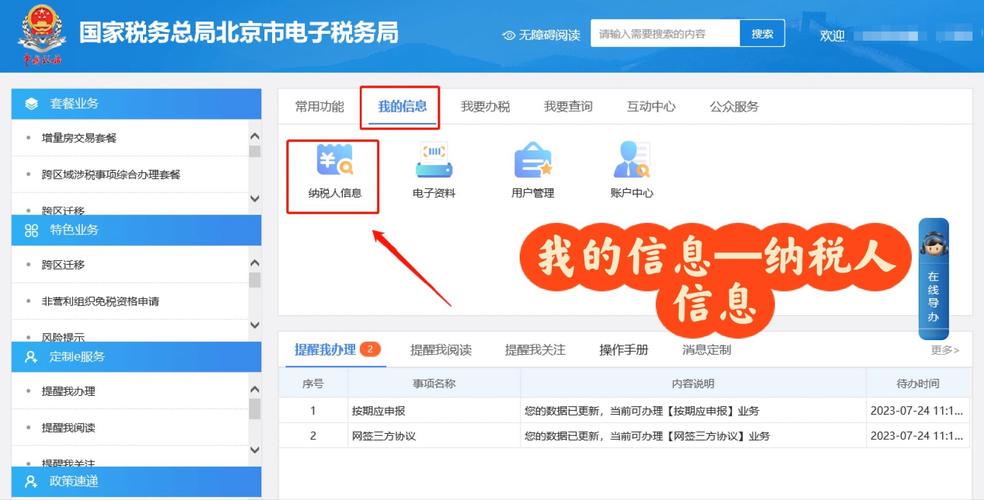Select the 提醒我阅读 tab

point(441,350)
